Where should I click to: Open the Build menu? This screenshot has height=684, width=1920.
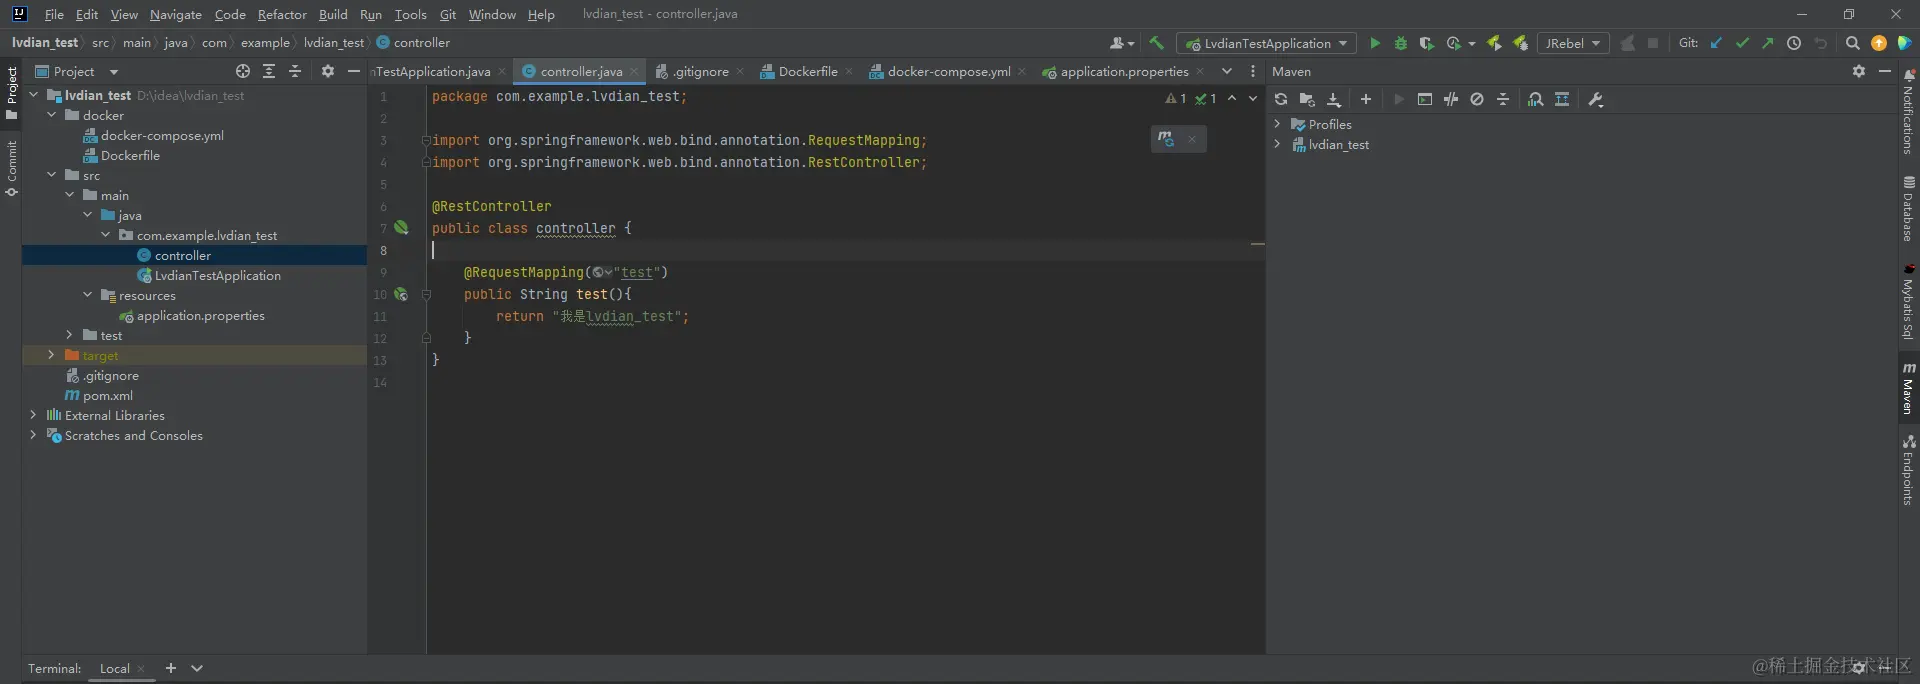click(x=333, y=14)
